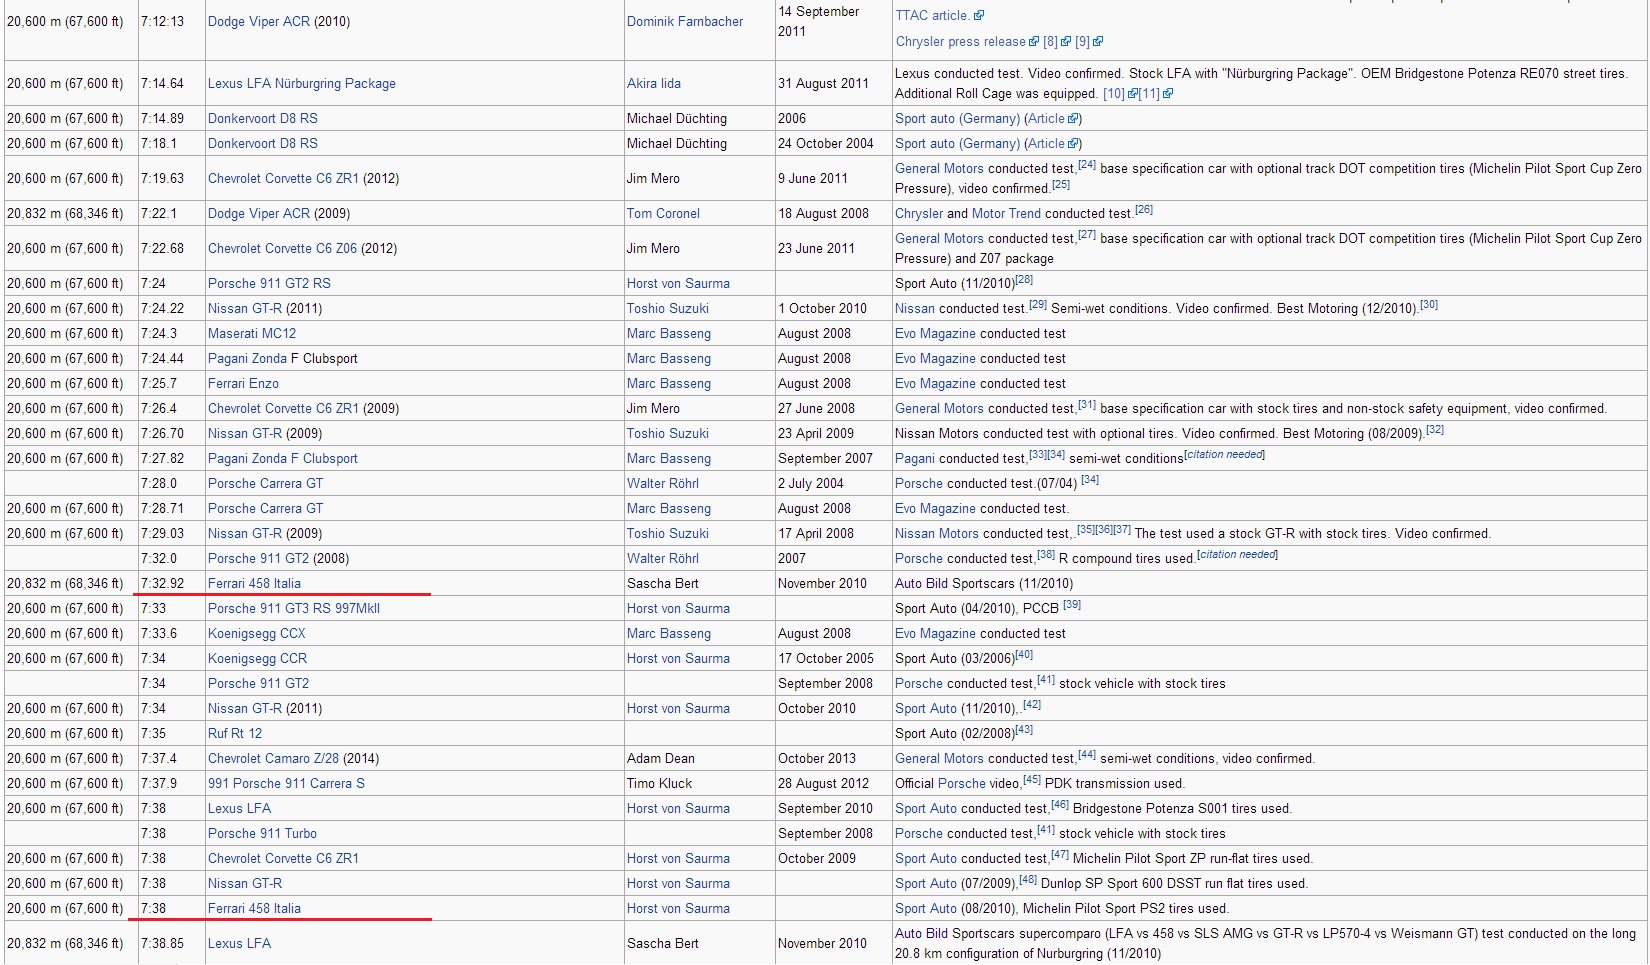The height and width of the screenshot is (965, 1650).
Task: Open Chevrolet Corvette C6 ZR1 (2012) link
Action: (283, 178)
